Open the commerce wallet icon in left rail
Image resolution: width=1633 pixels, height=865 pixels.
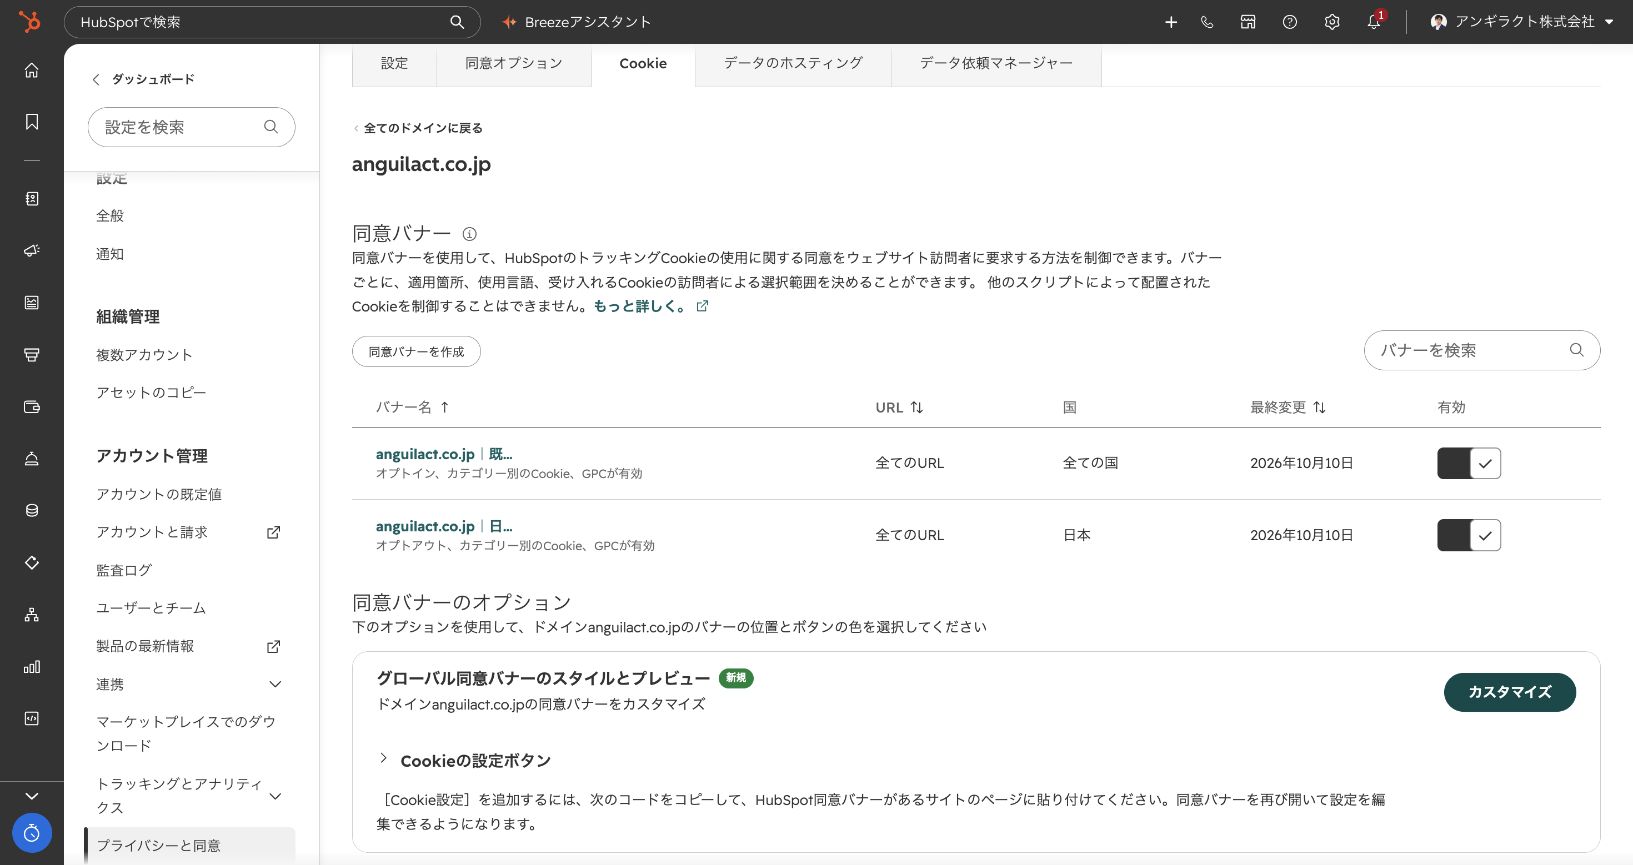[32, 407]
